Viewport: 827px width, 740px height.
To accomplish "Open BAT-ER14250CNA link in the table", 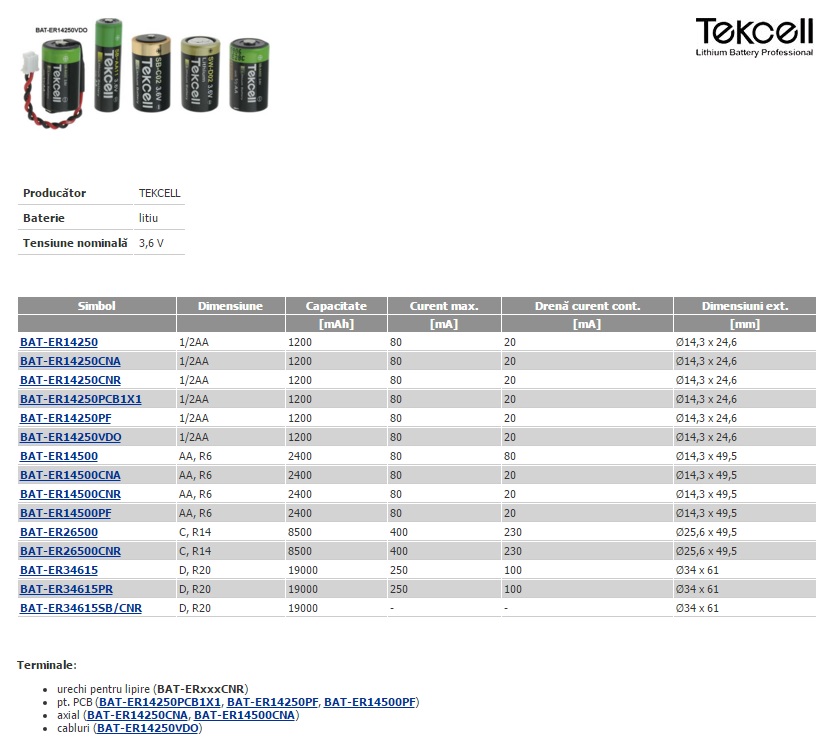I will click(x=70, y=361).
